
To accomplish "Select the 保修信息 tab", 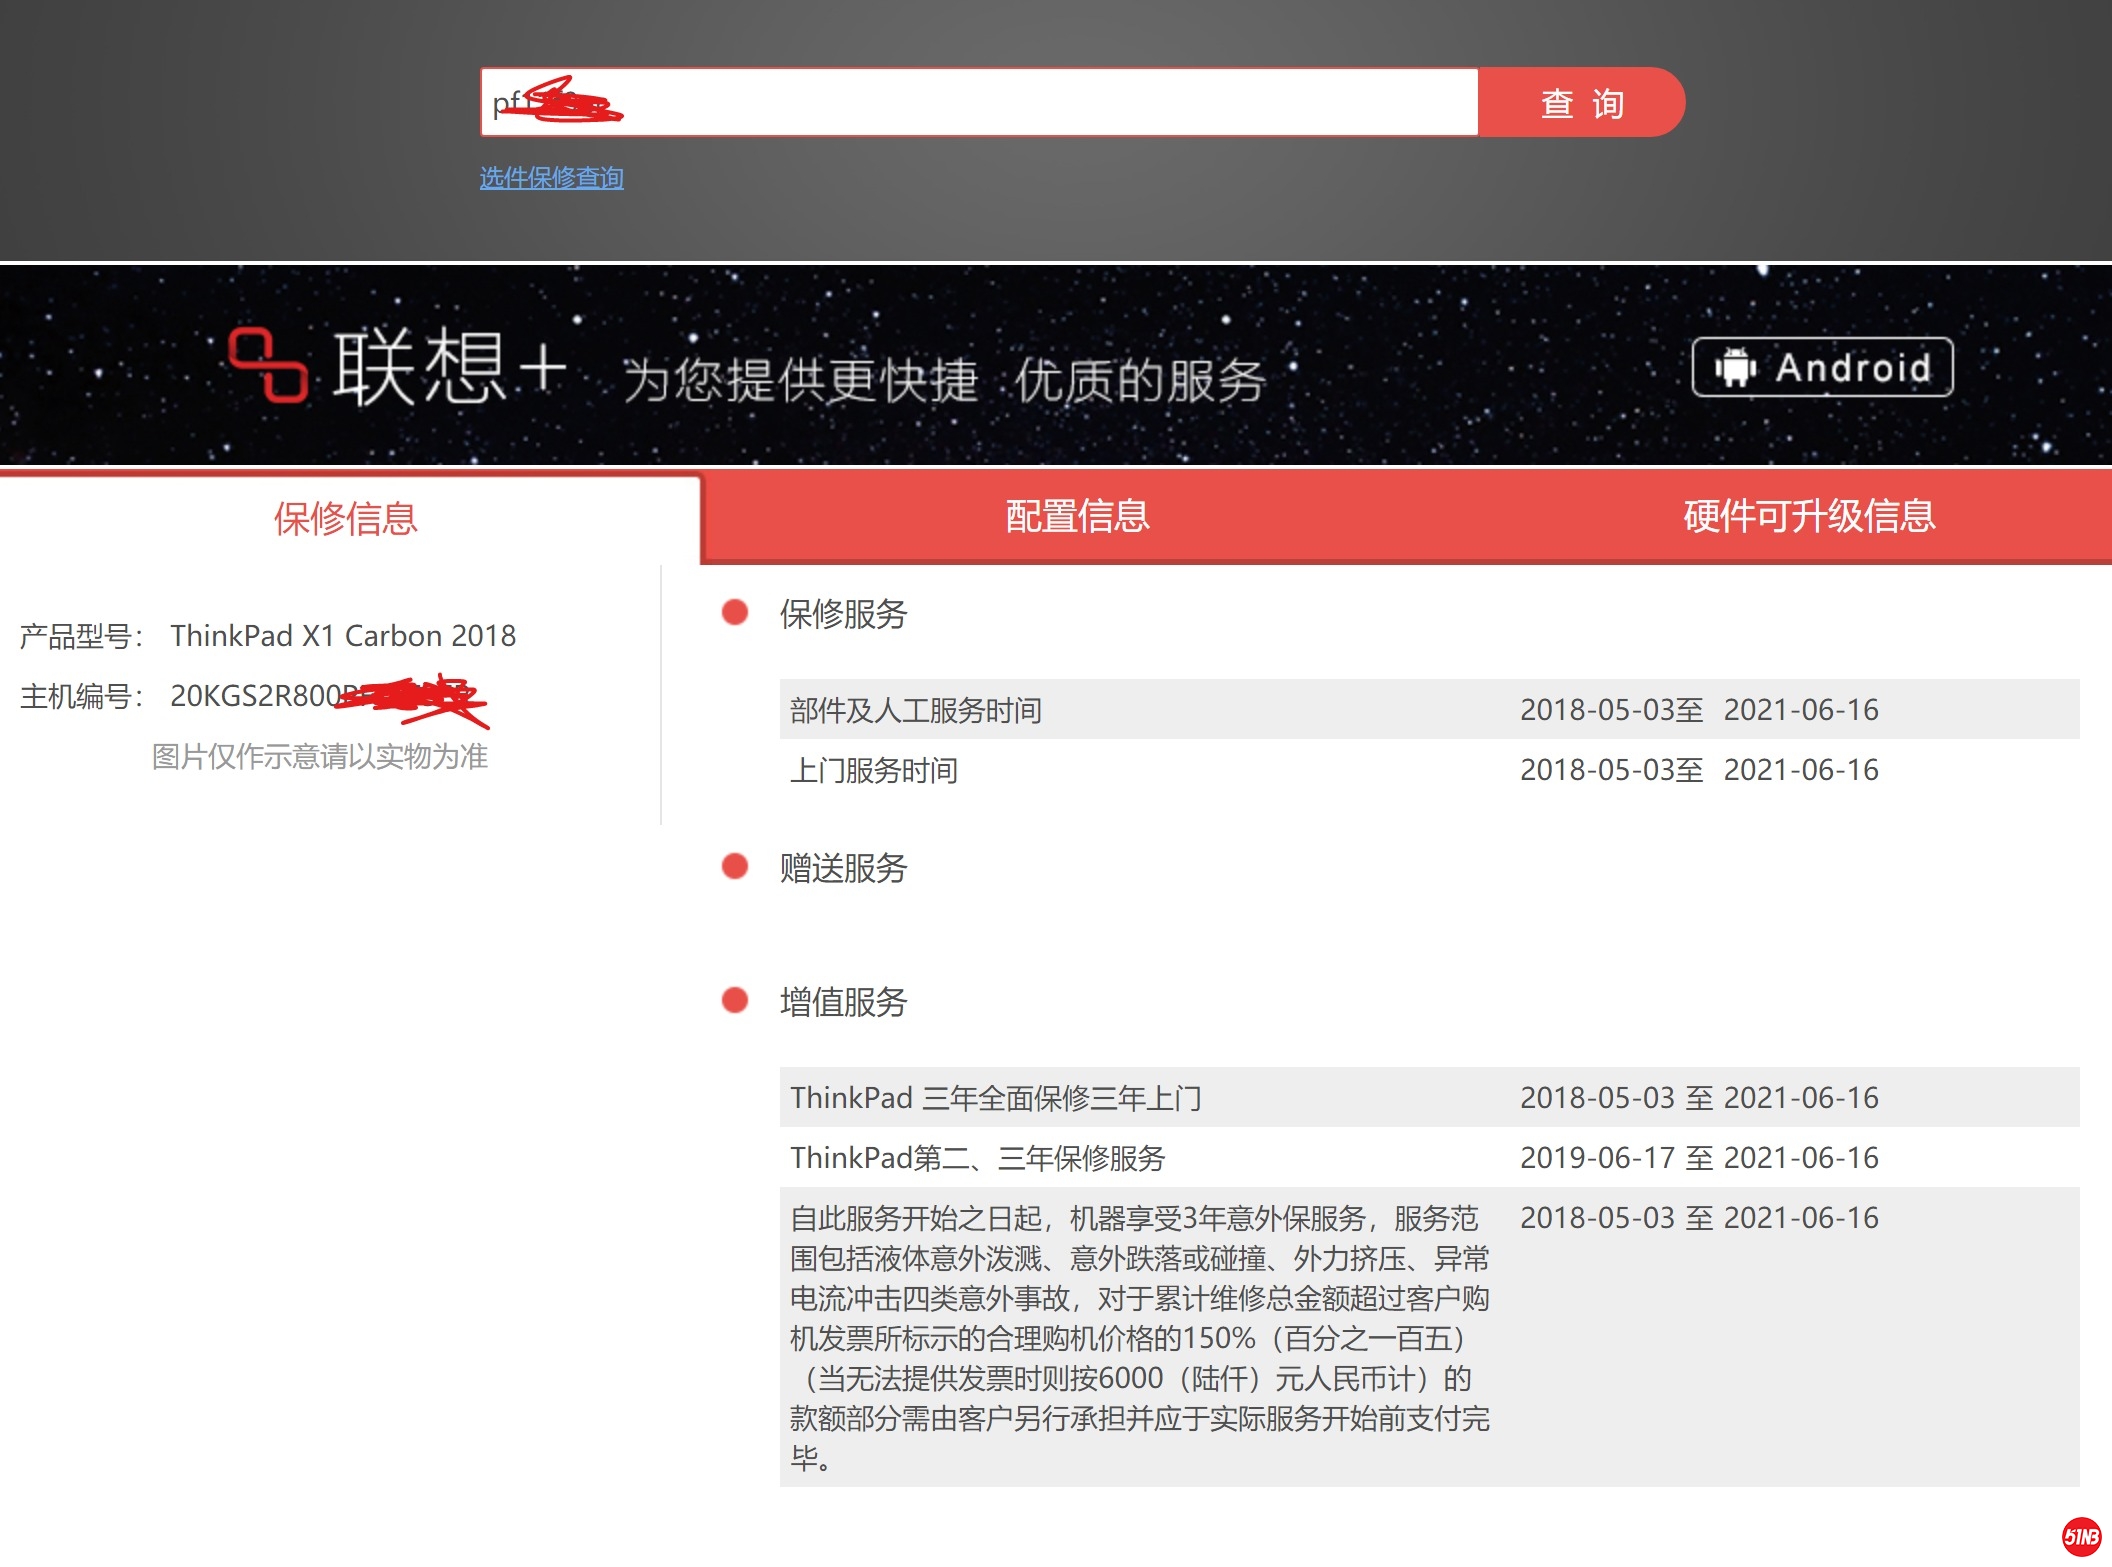I will pos(346,518).
